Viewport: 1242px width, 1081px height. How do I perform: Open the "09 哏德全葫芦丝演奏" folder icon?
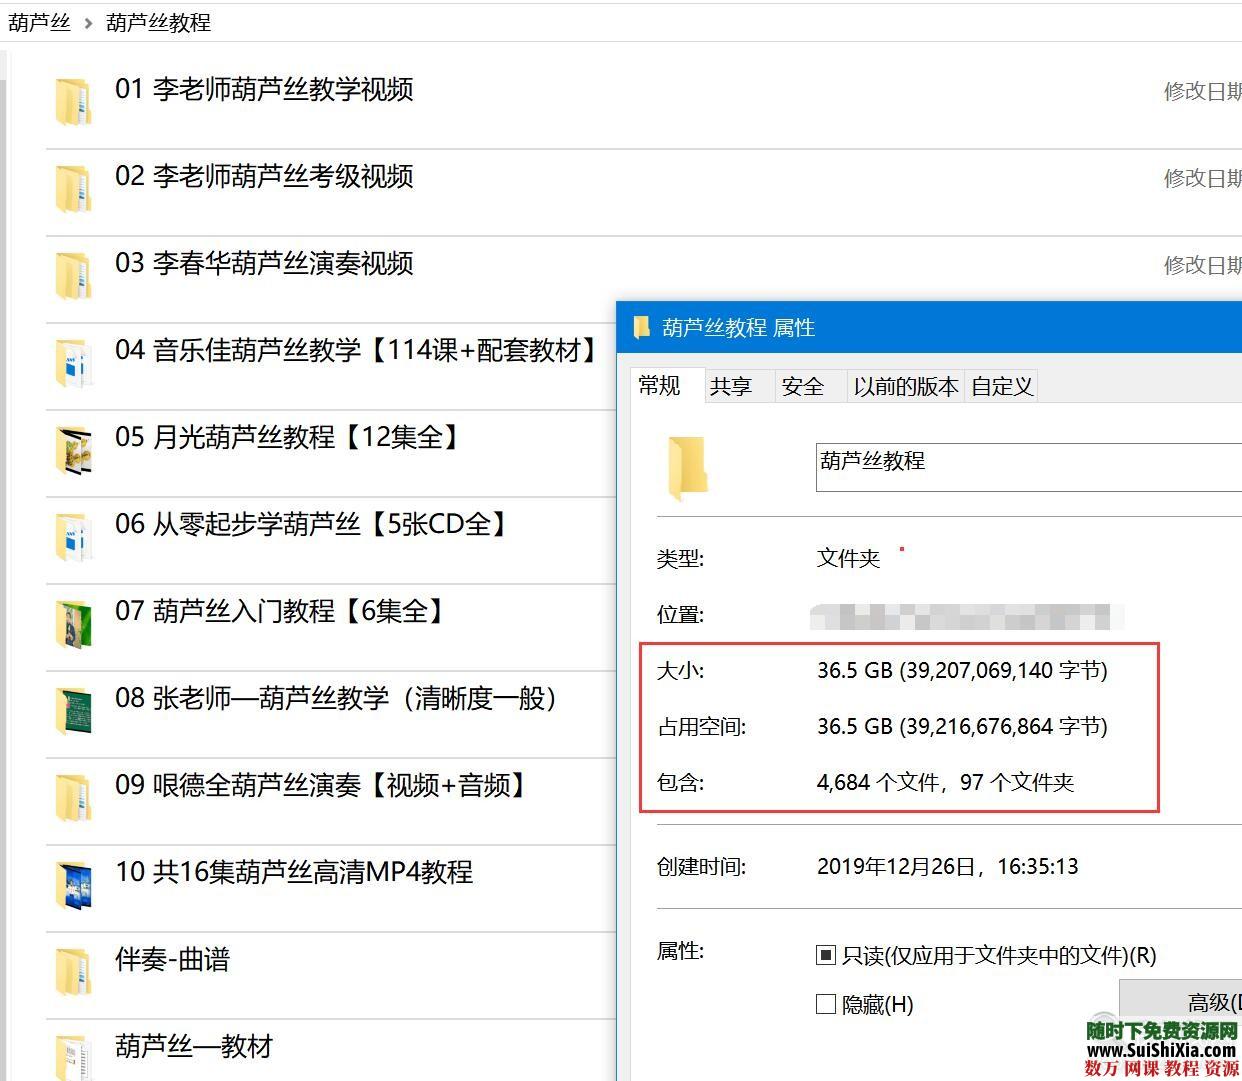click(73, 797)
